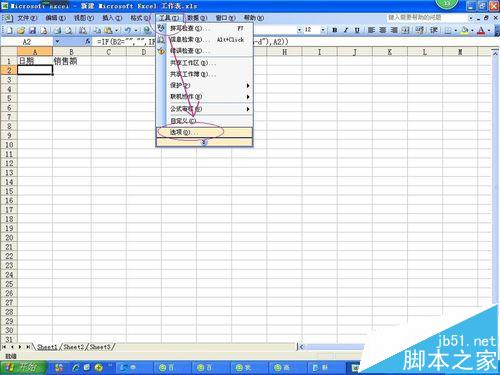
Task: Select column header C
Action: click(x=109, y=52)
